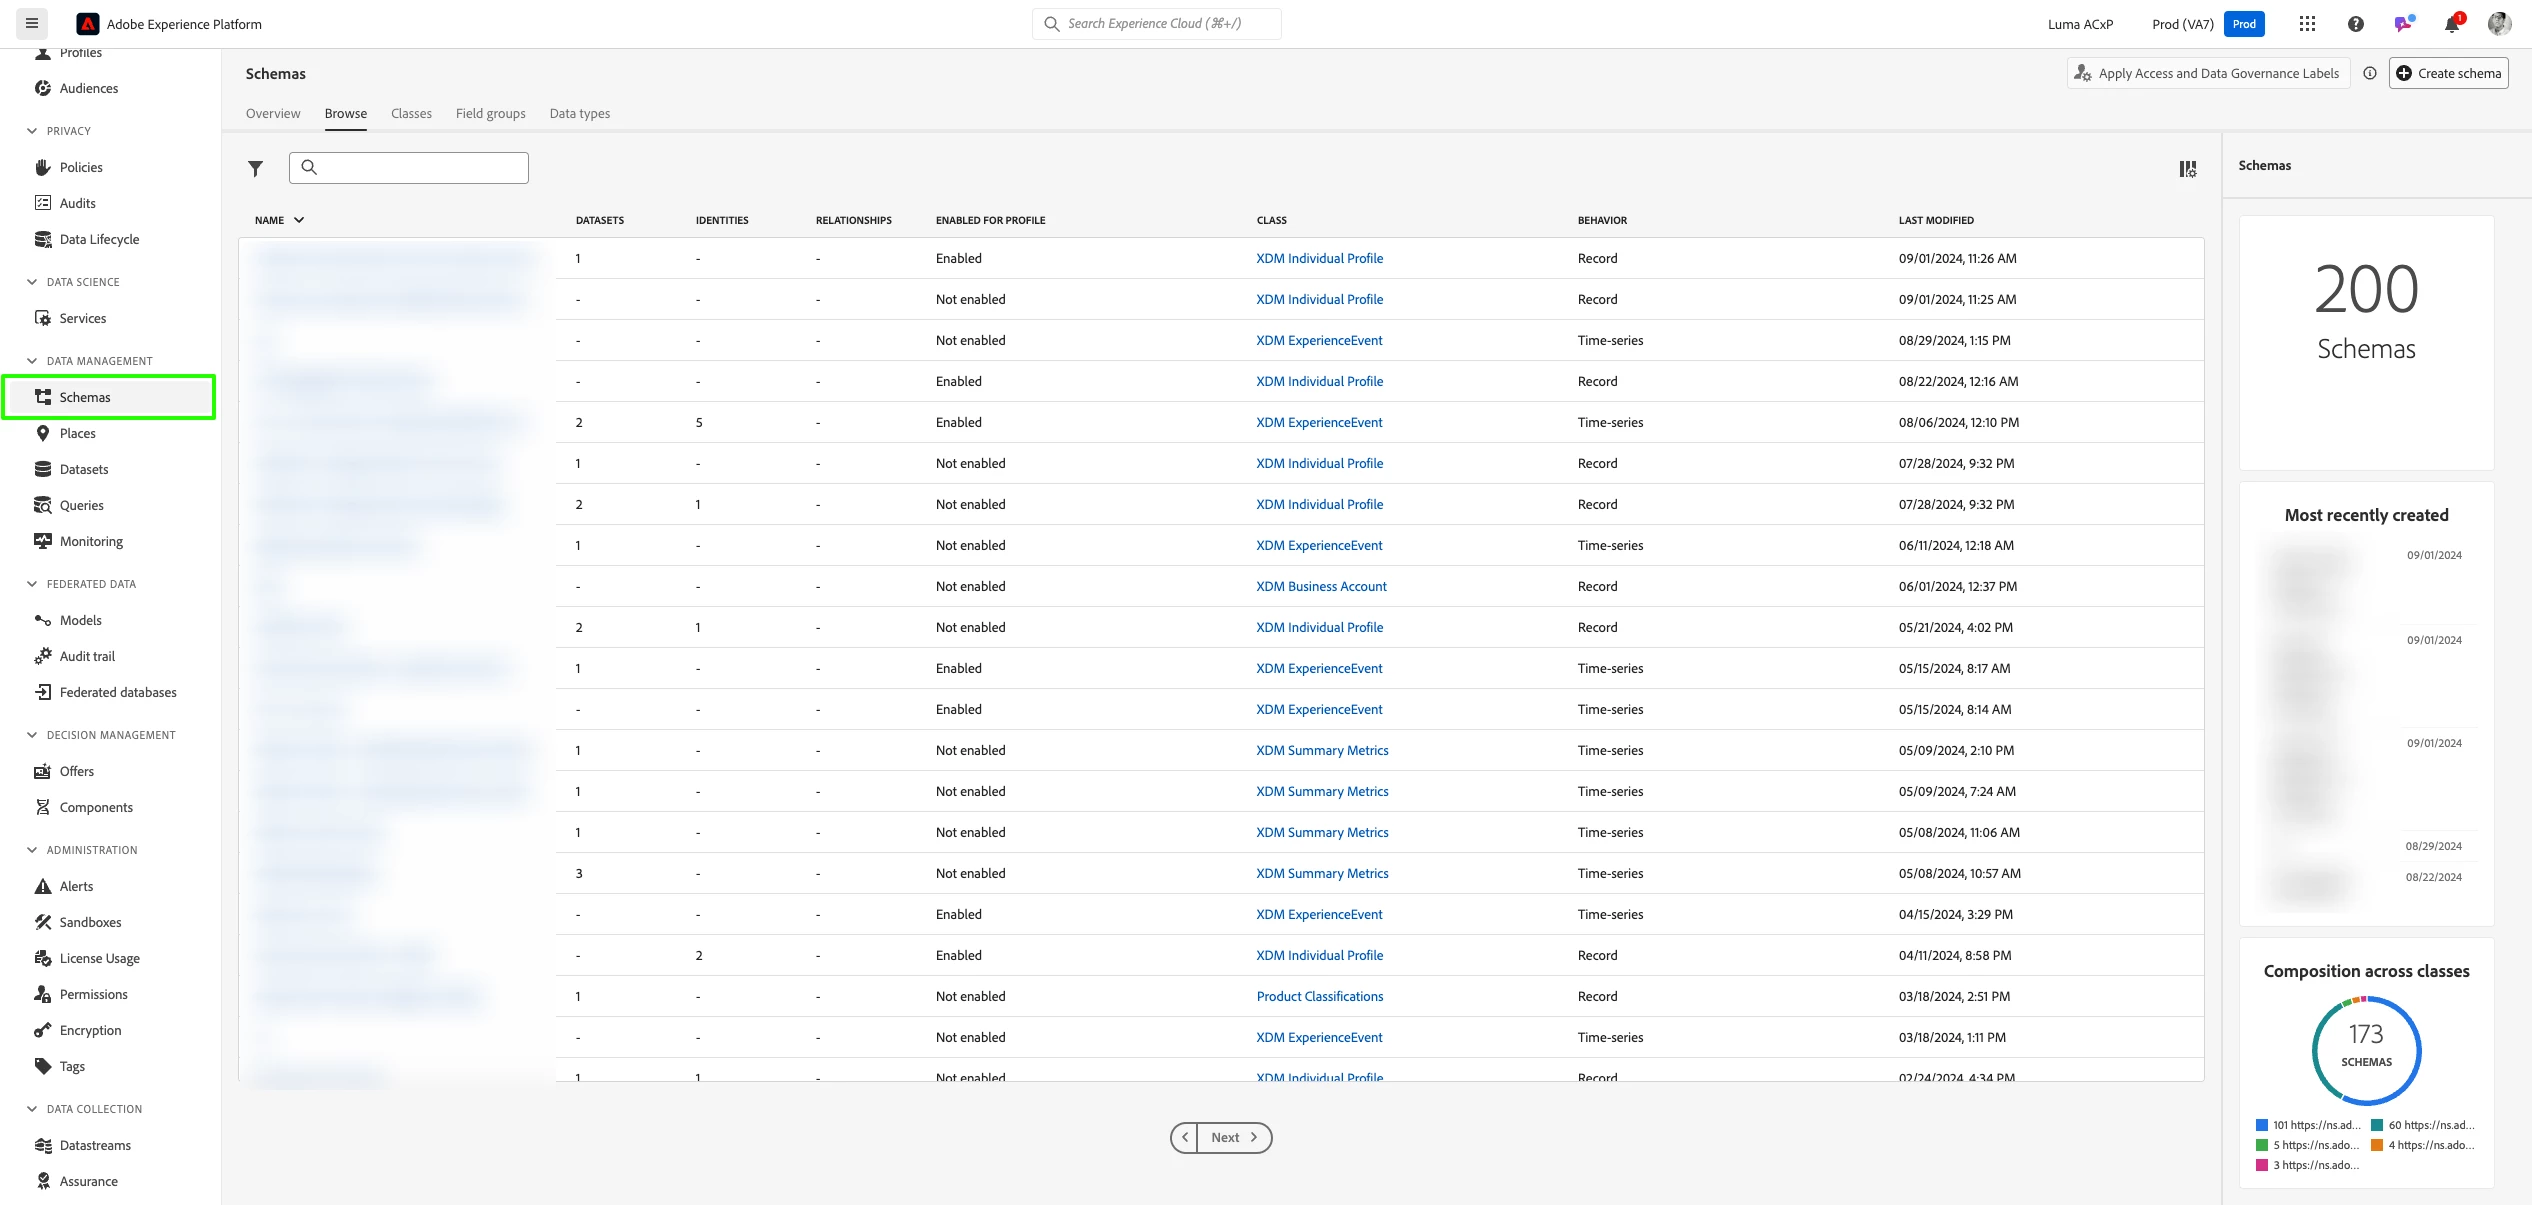Click the Next page button
The image size is (2532, 1205).
click(x=1234, y=1137)
